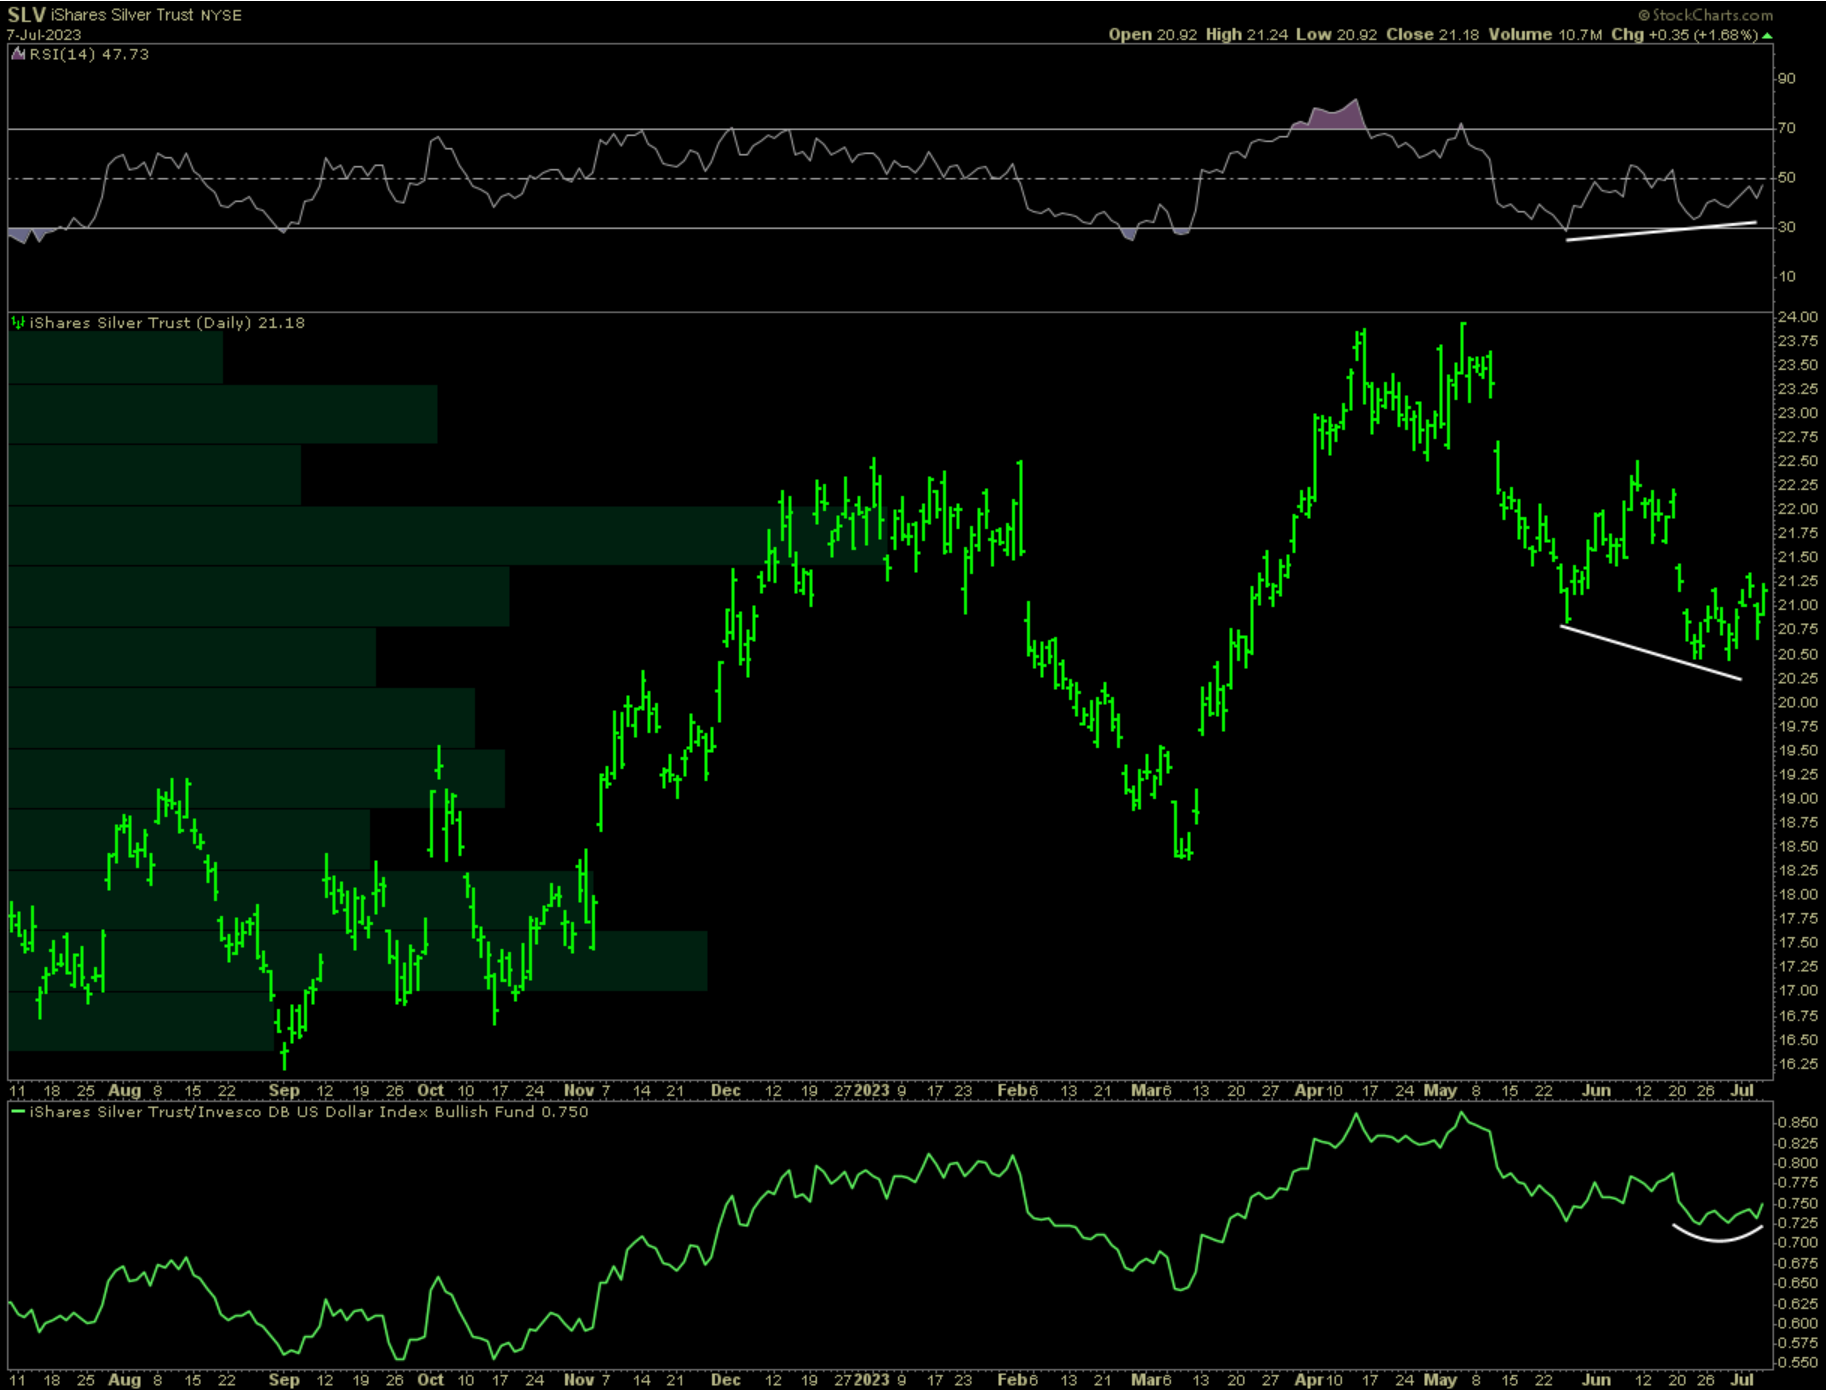Image resolution: width=1826 pixels, height=1390 pixels.
Task: Click the 0.850 ratio axis label
Action: point(1798,1123)
